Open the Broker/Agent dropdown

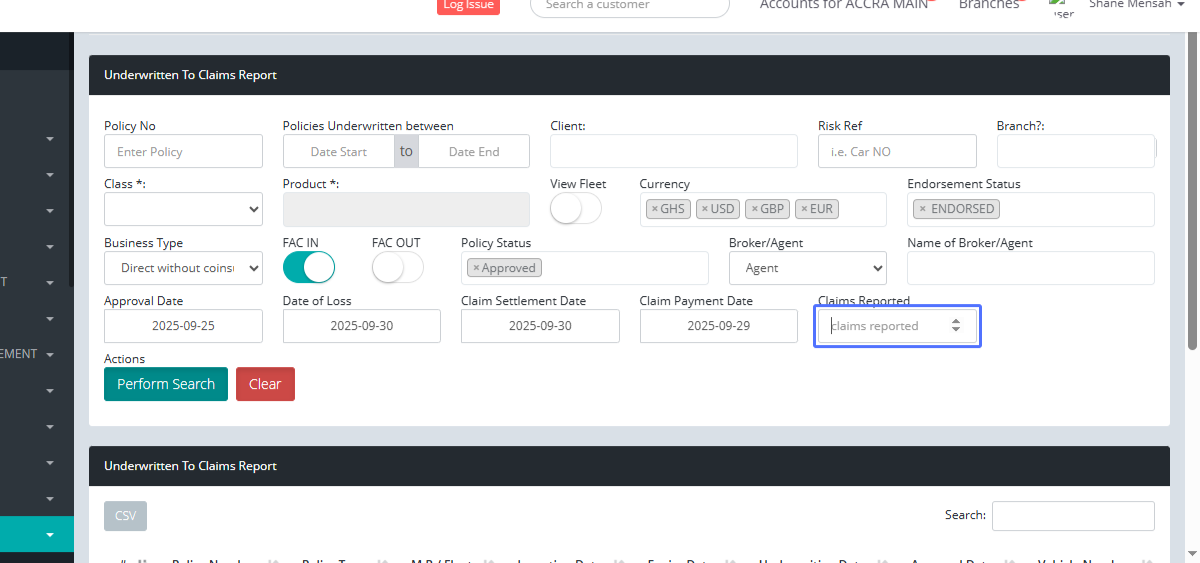pos(807,268)
